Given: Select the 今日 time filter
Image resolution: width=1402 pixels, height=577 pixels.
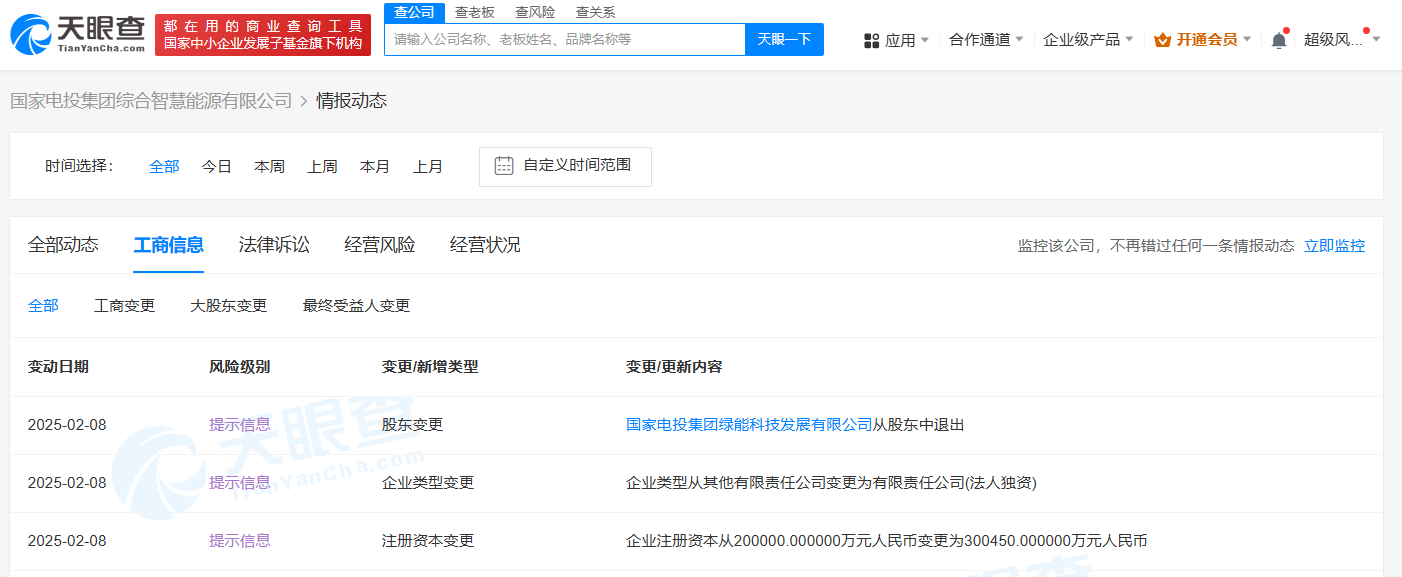Looking at the screenshot, I should [217, 166].
